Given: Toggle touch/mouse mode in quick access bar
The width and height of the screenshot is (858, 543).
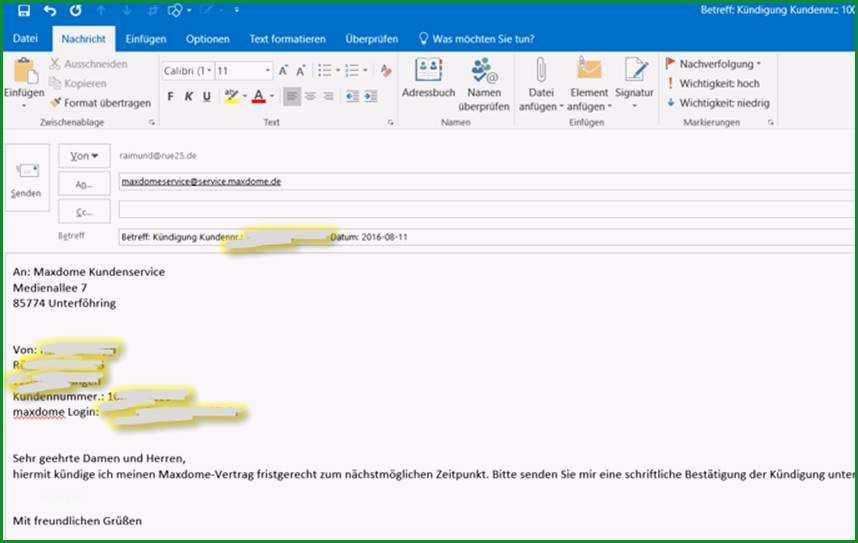Looking at the screenshot, I should pos(175,10).
